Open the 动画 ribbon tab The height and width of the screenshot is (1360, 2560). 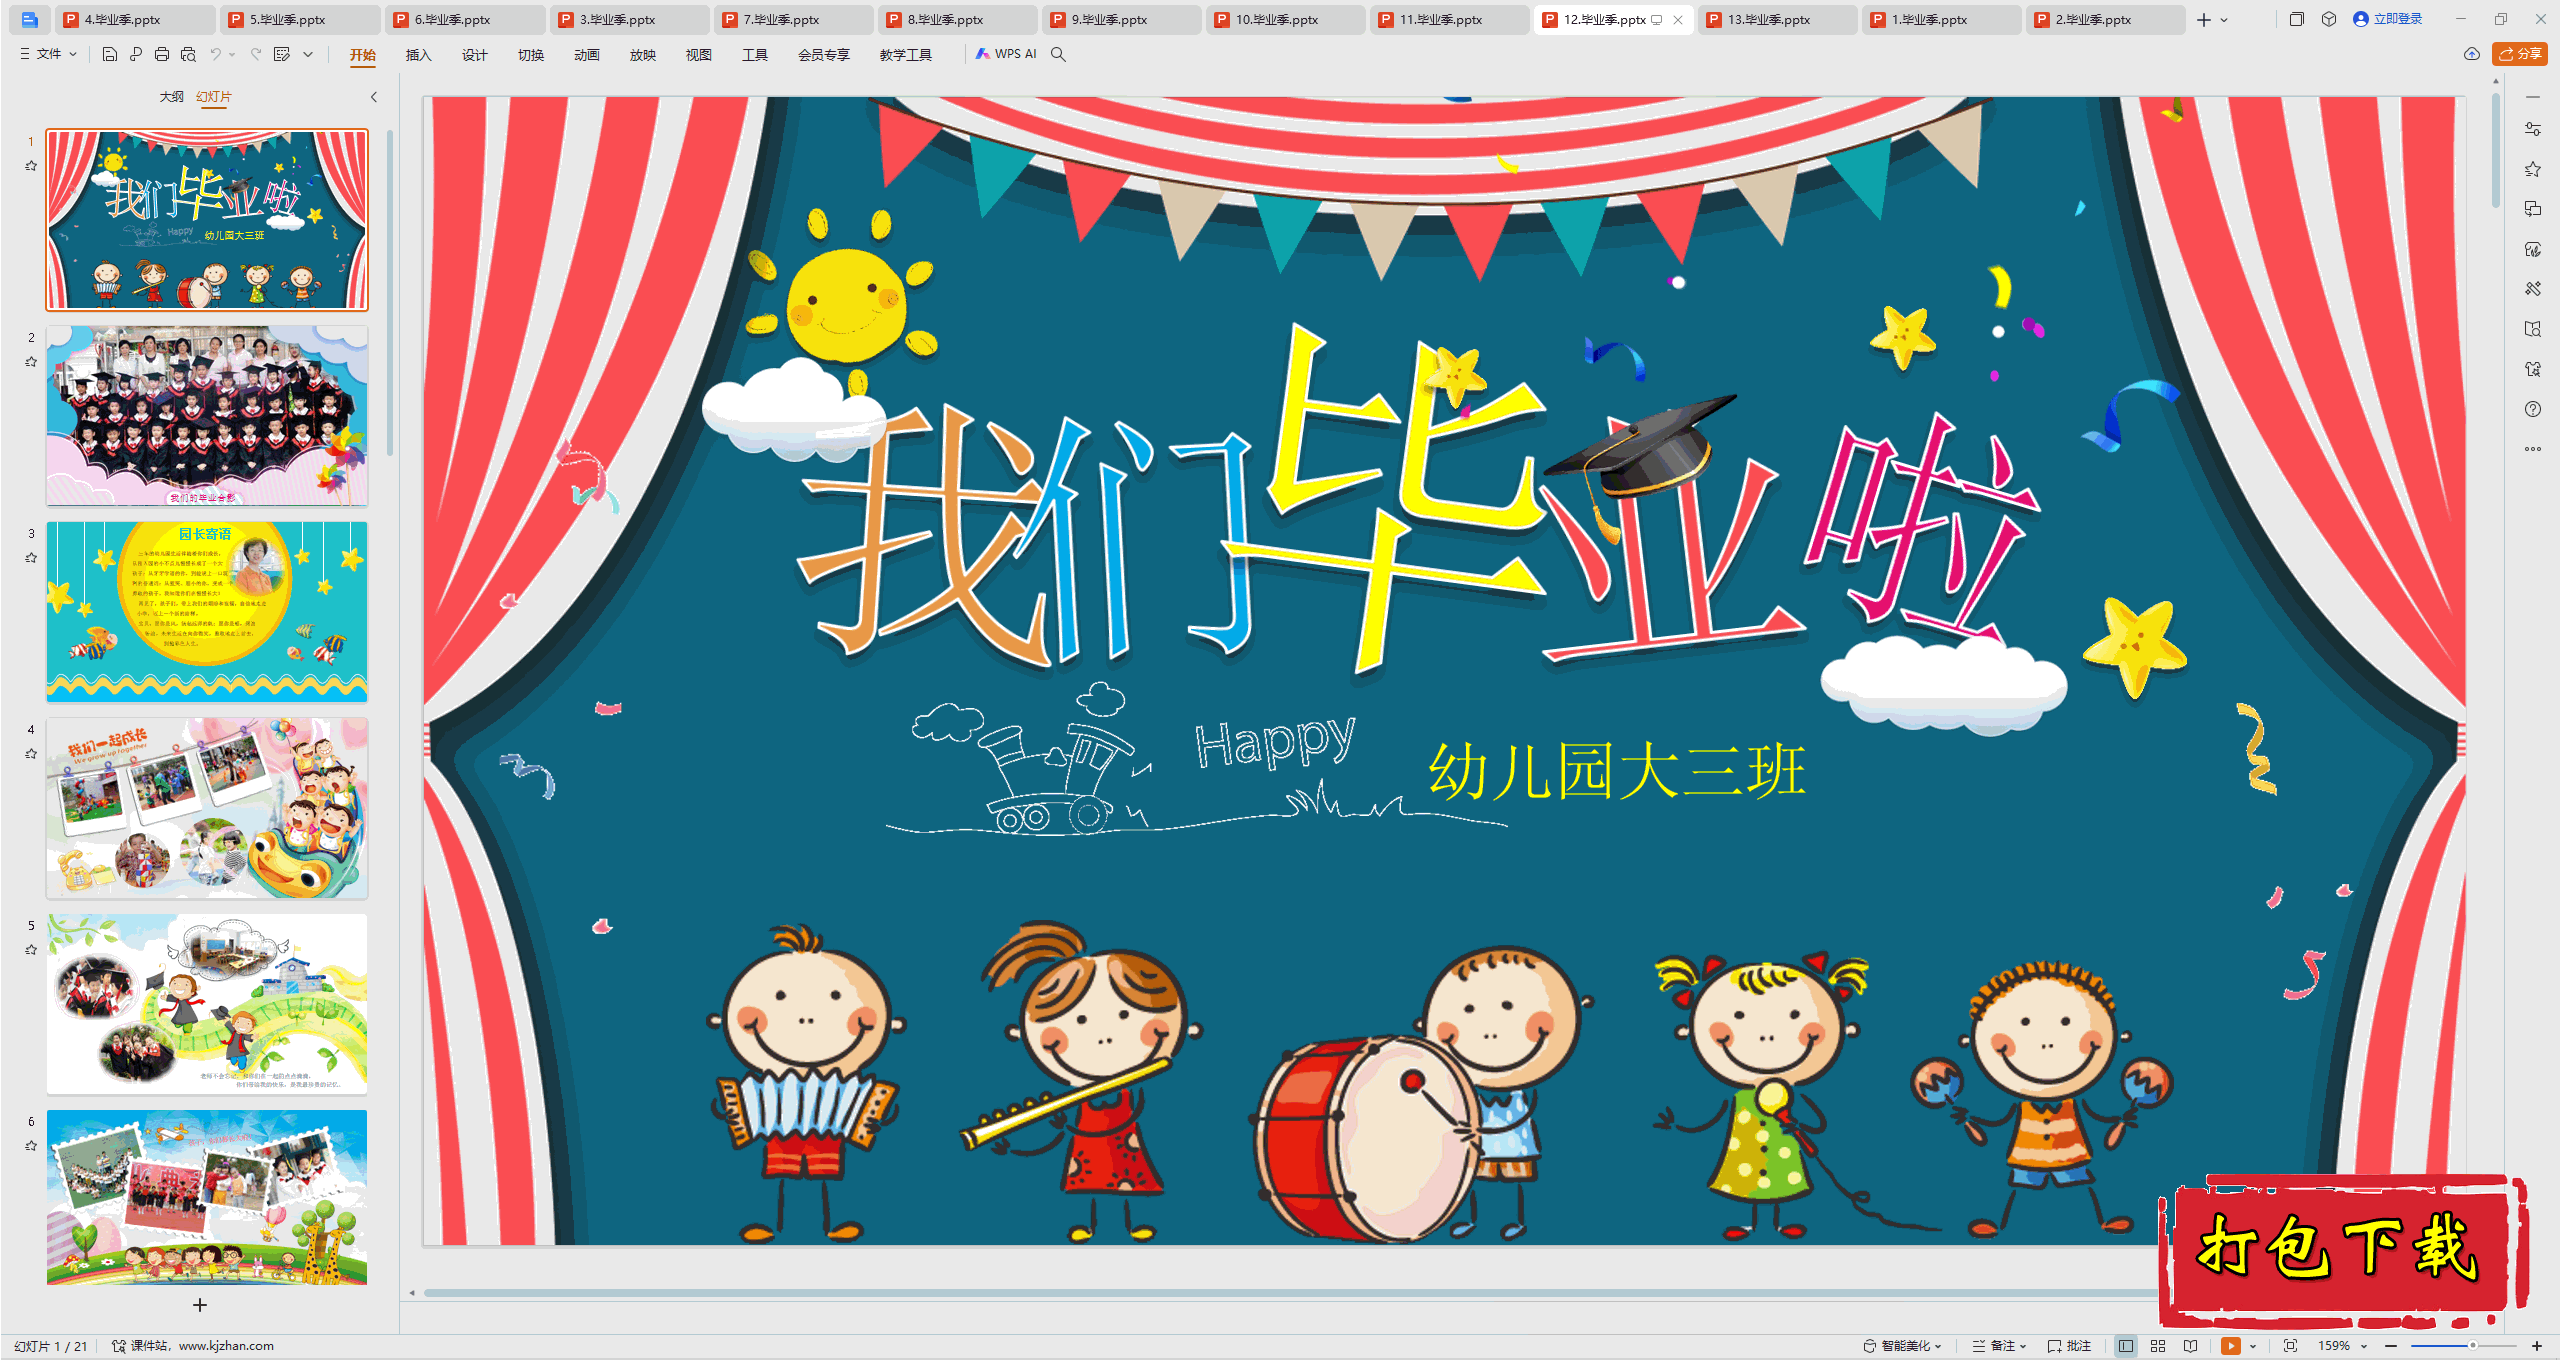pyautogui.click(x=586, y=55)
